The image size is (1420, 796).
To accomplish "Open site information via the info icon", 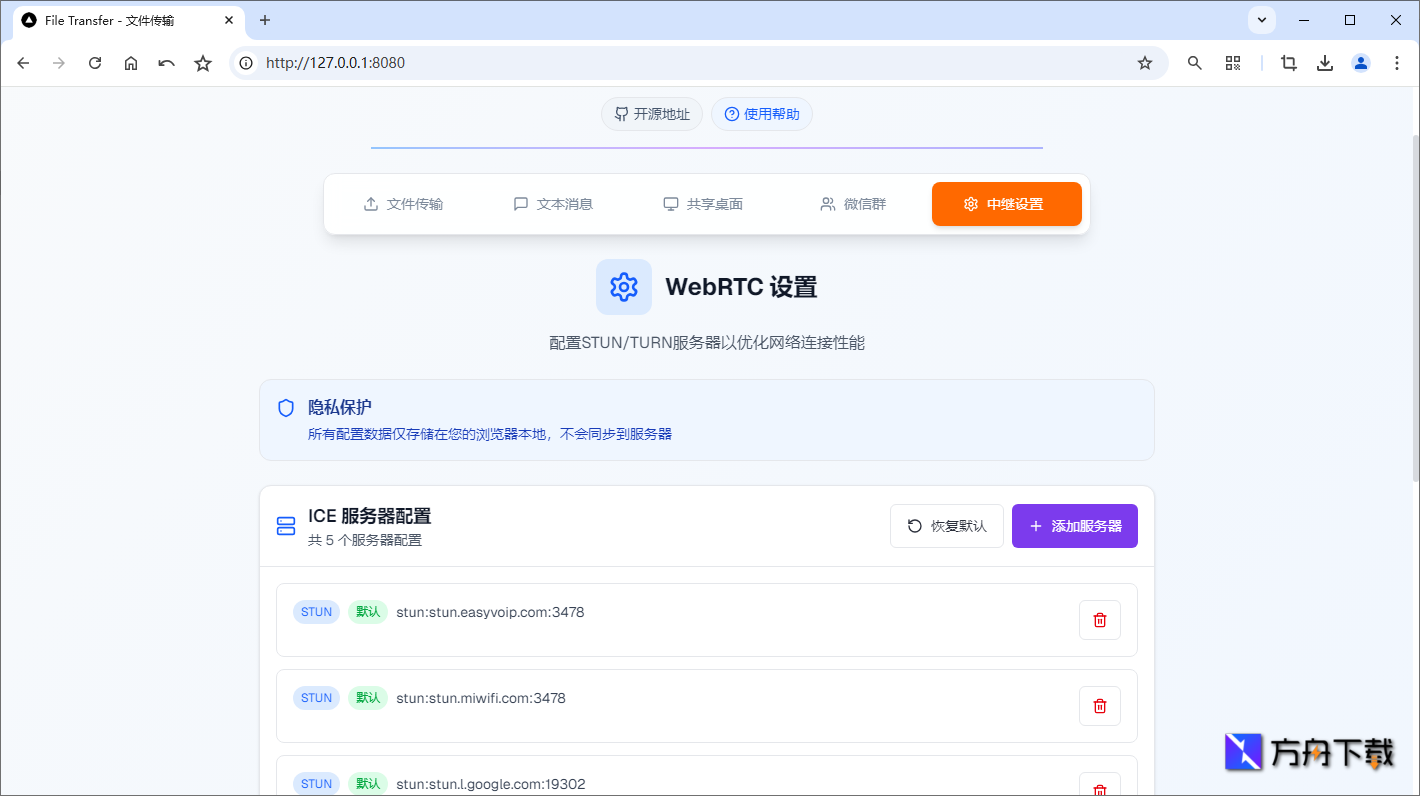I will pos(245,62).
